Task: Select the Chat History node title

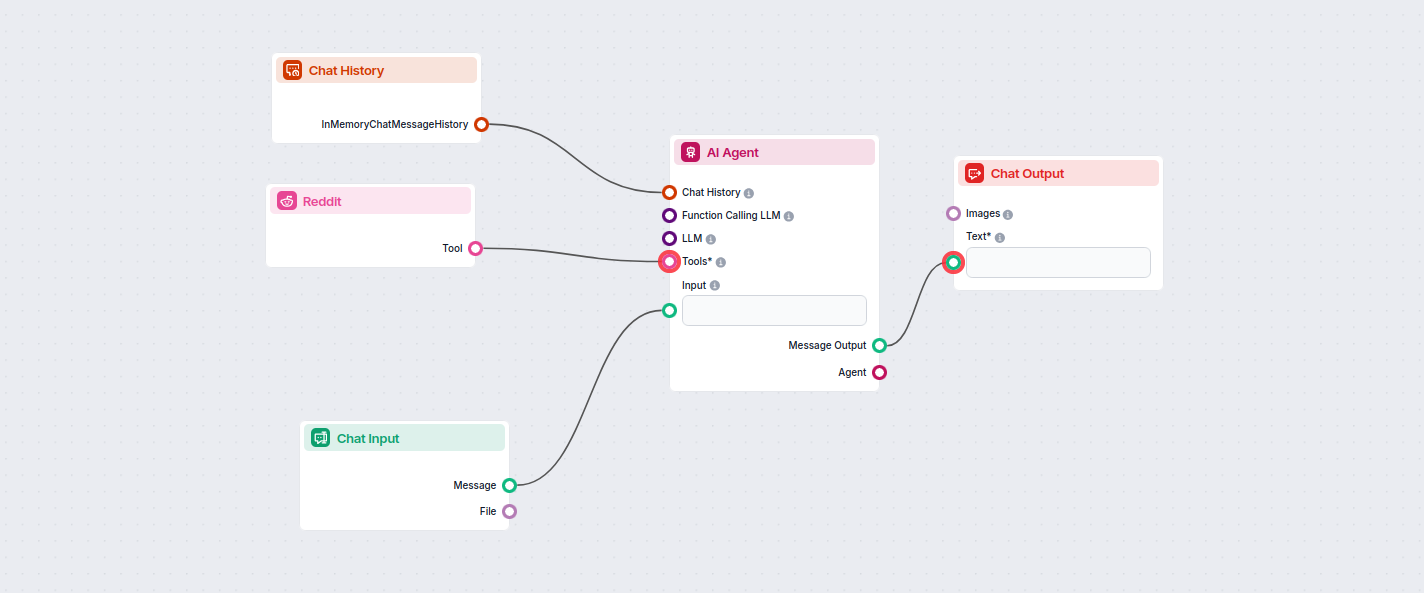Action: (346, 70)
